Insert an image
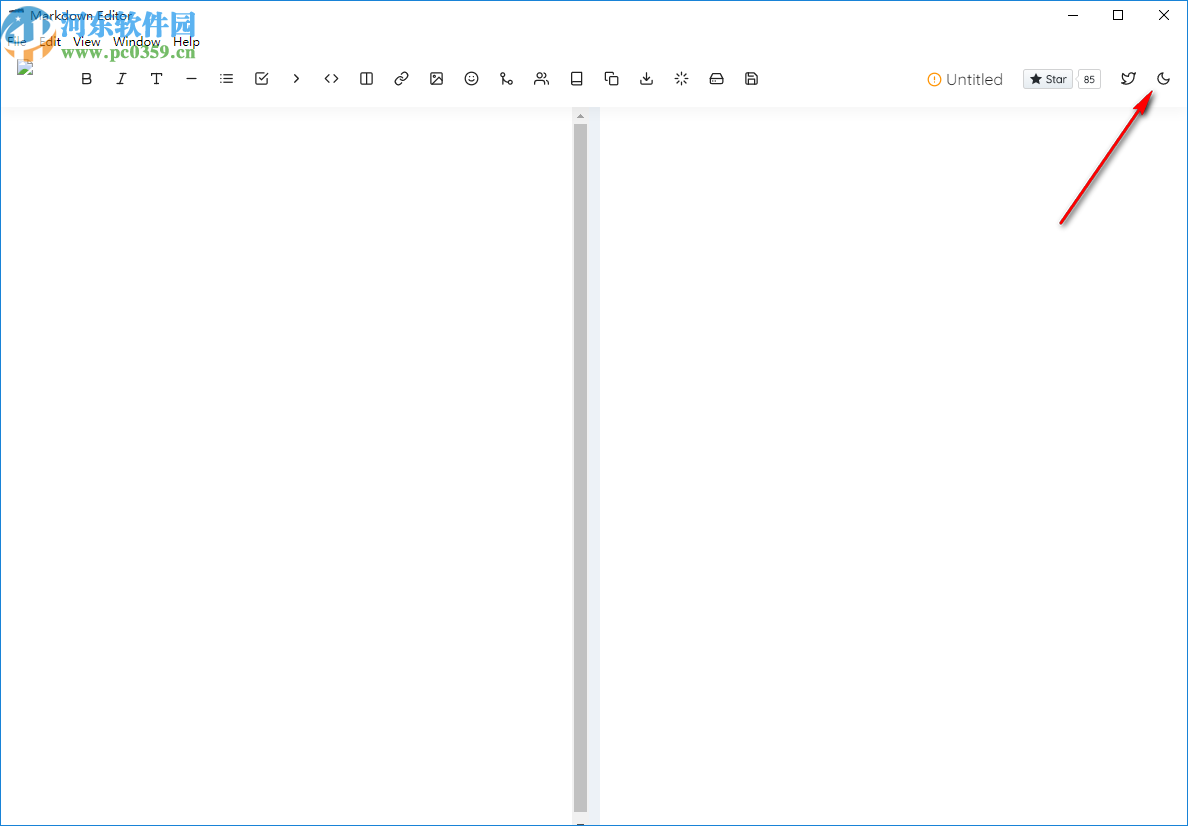This screenshot has height=826, width=1188. point(436,78)
